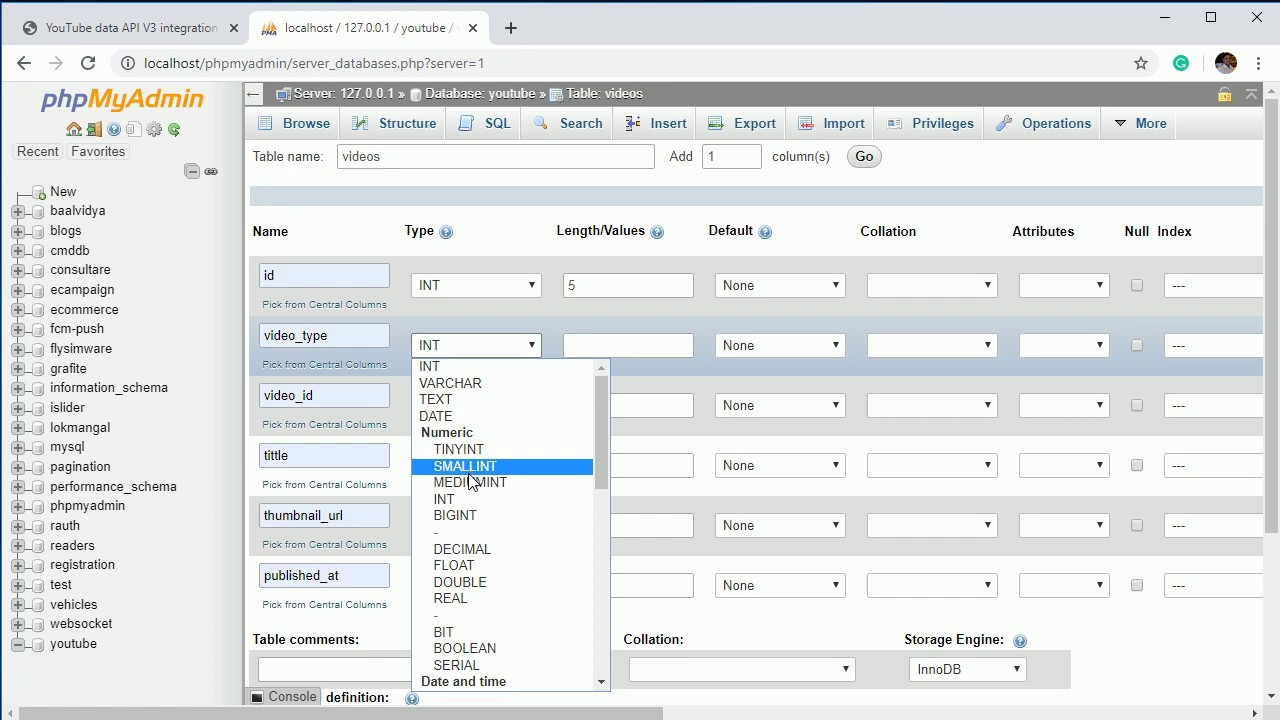Enable Null for video_type column
This screenshot has height=720, width=1280.
click(x=1136, y=345)
